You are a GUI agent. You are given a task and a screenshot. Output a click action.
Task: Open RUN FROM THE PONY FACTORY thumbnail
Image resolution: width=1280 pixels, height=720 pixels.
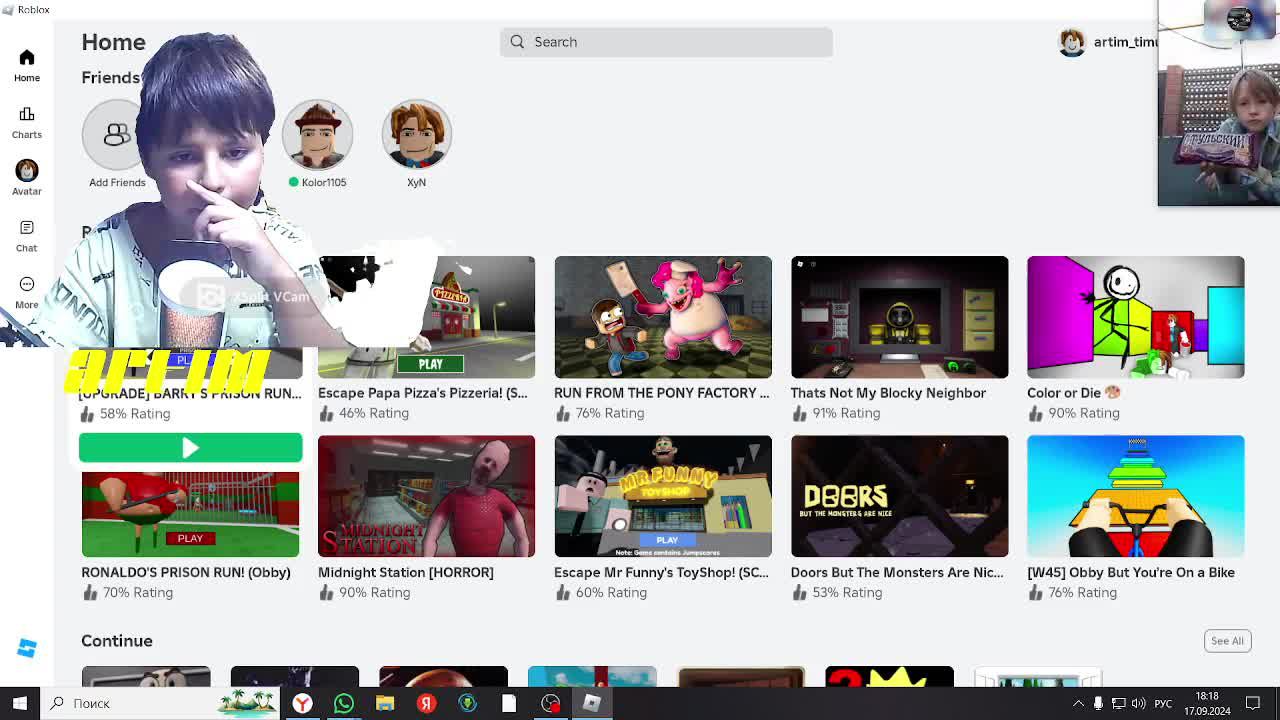[663, 317]
